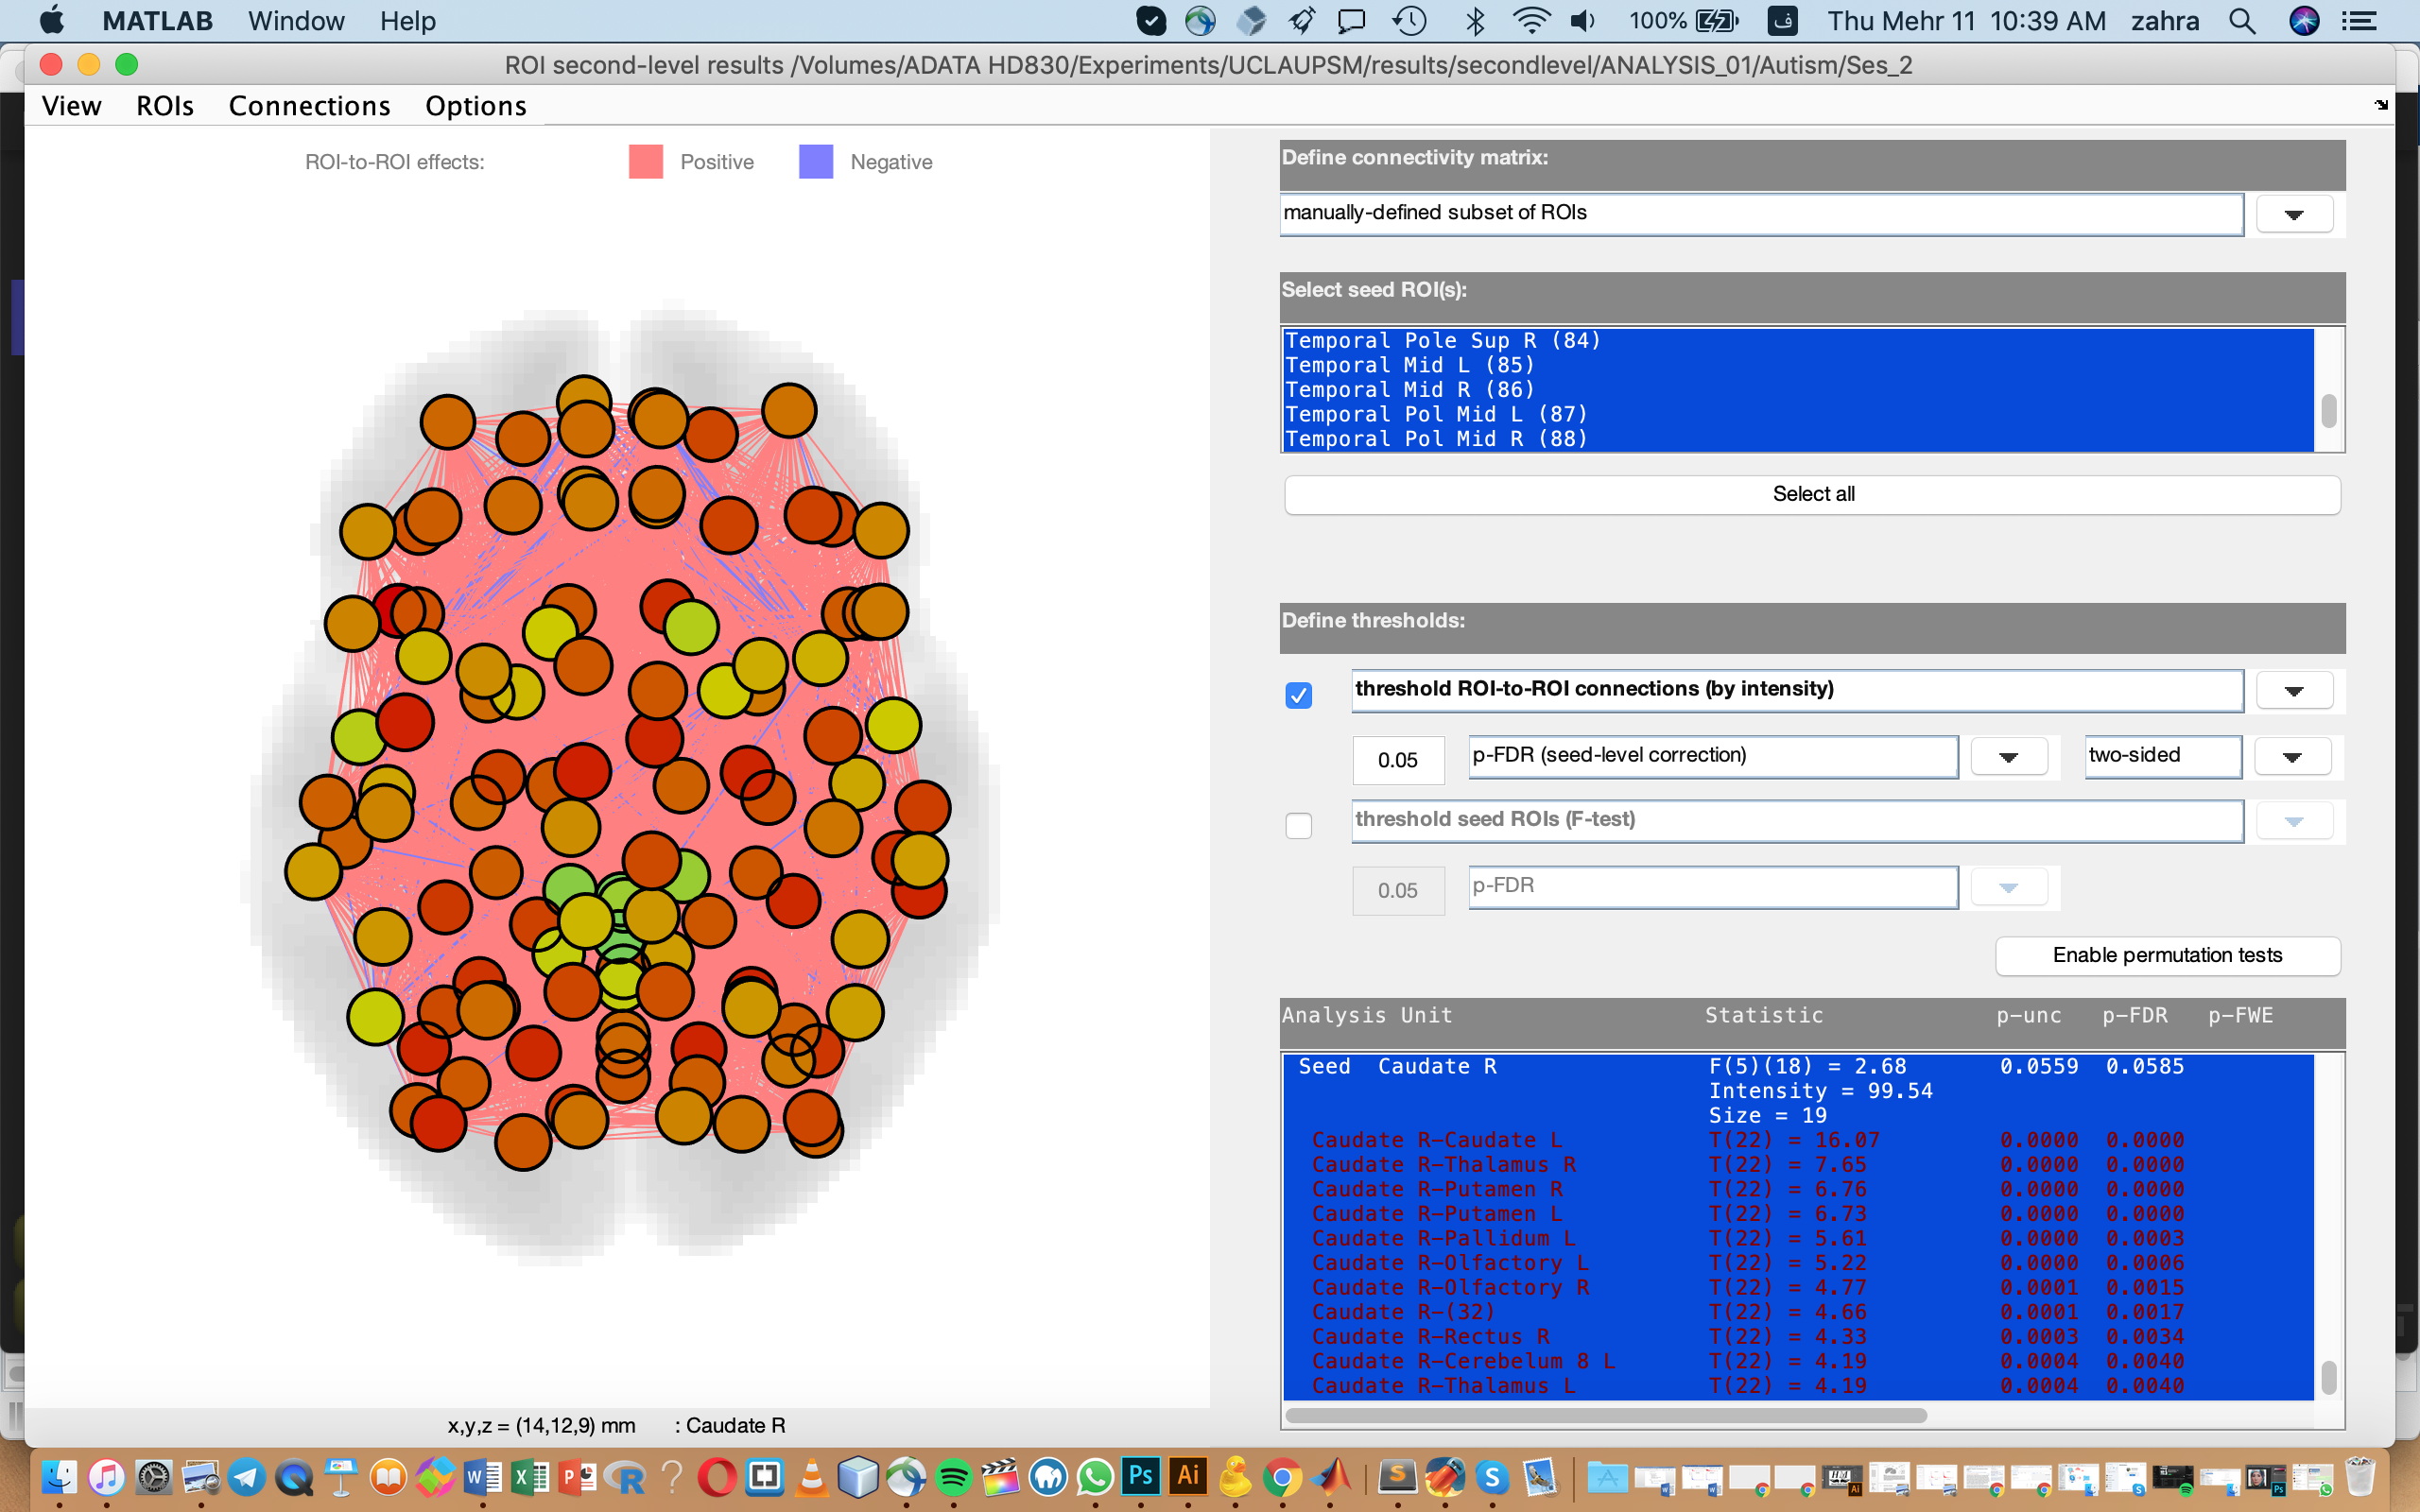Click the Positive effects red swatch

pos(646,162)
